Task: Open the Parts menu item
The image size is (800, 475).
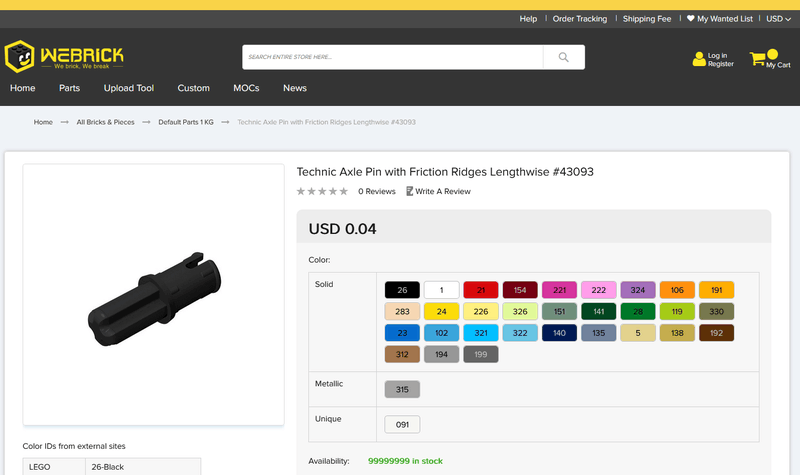Action: pyautogui.click(x=69, y=88)
